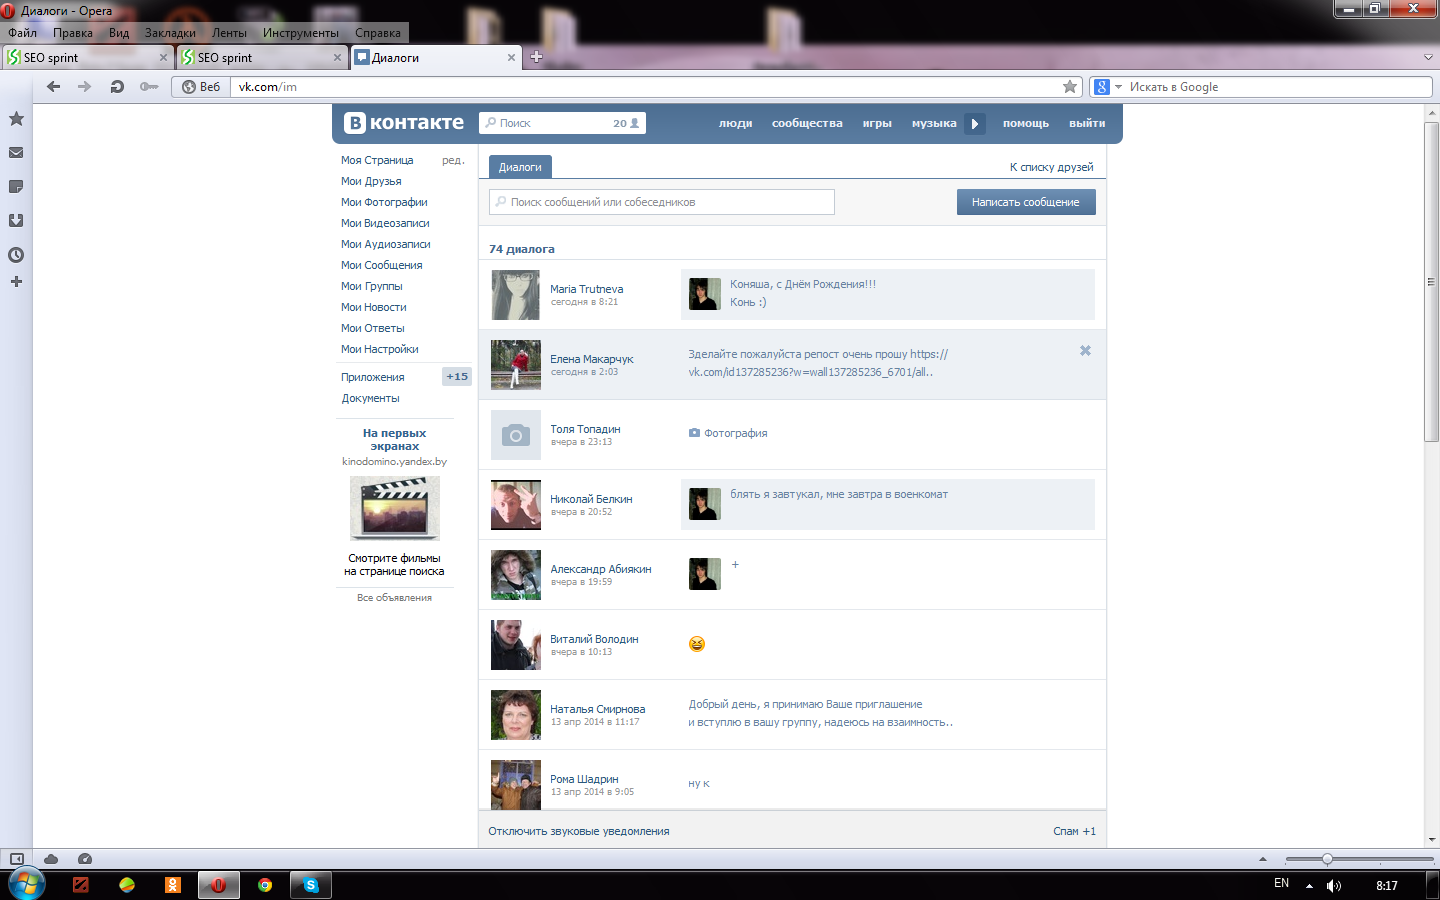Open the Все объявления link

point(394,598)
